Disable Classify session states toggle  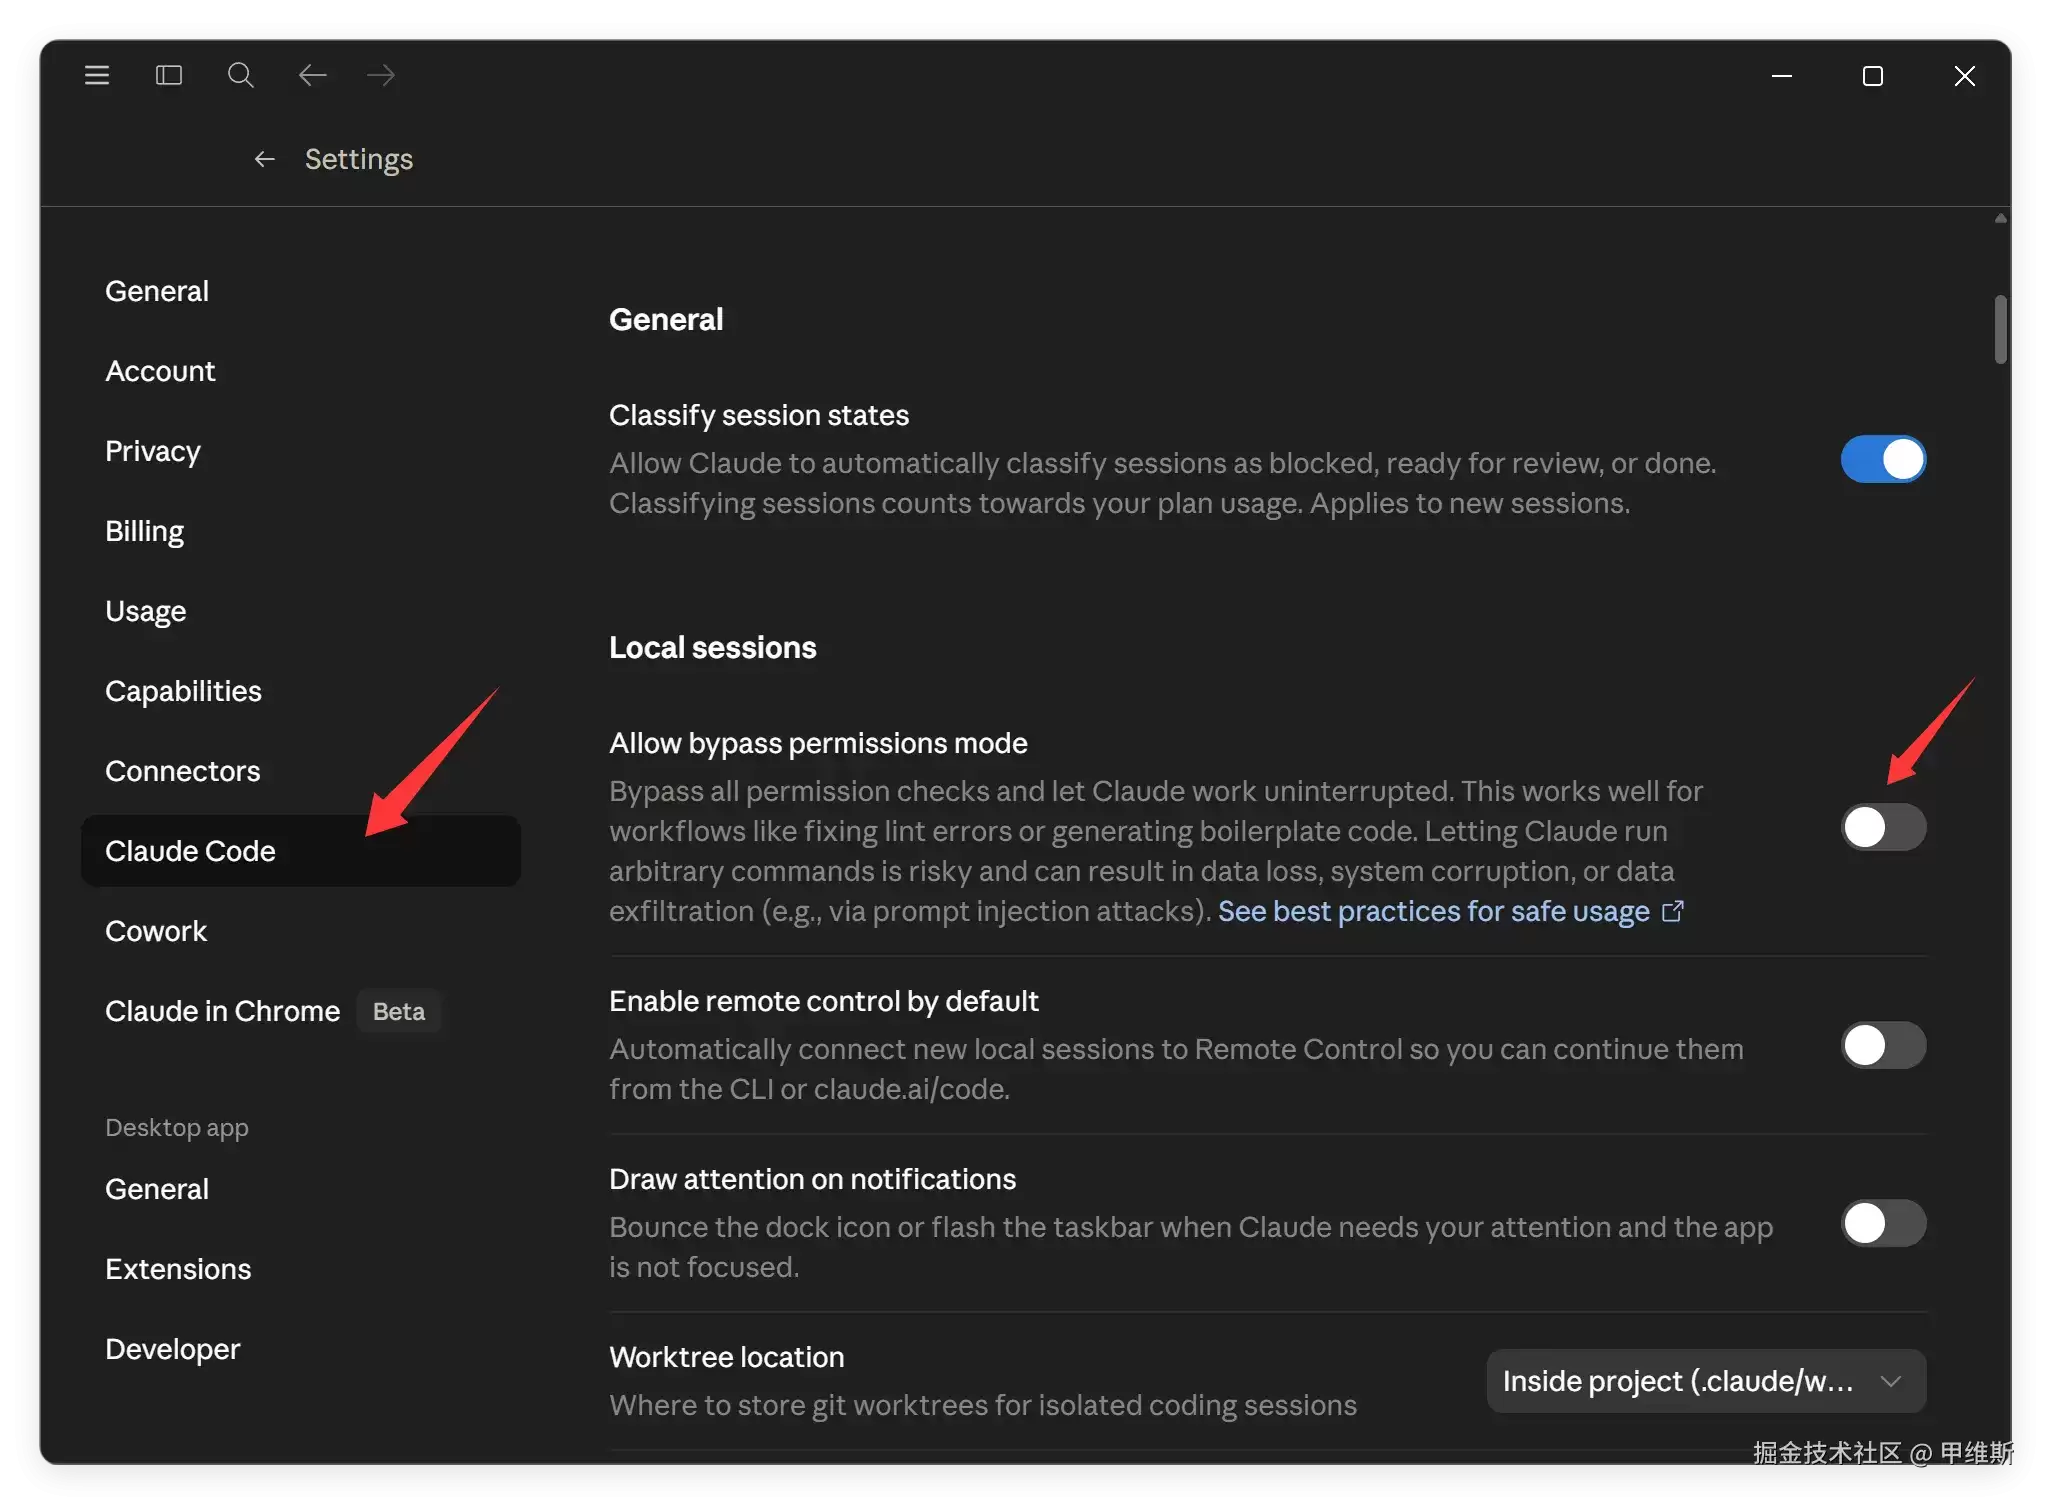coord(1884,459)
